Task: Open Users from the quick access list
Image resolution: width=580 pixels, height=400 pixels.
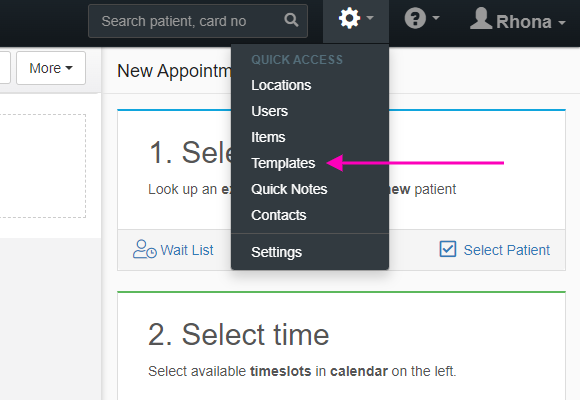Action: tap(269, 111)
